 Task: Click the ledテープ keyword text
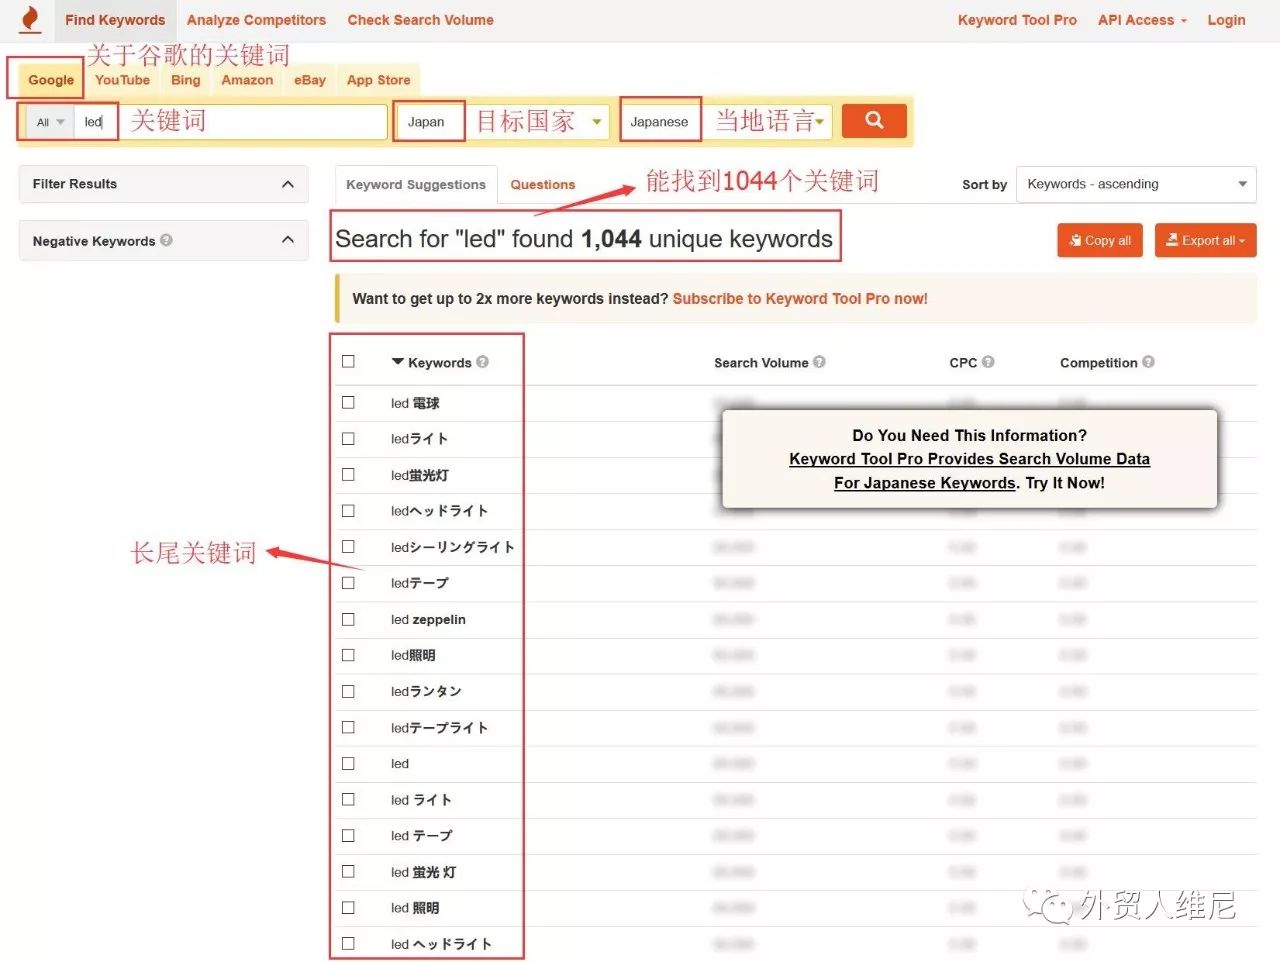tap(420, 582)
